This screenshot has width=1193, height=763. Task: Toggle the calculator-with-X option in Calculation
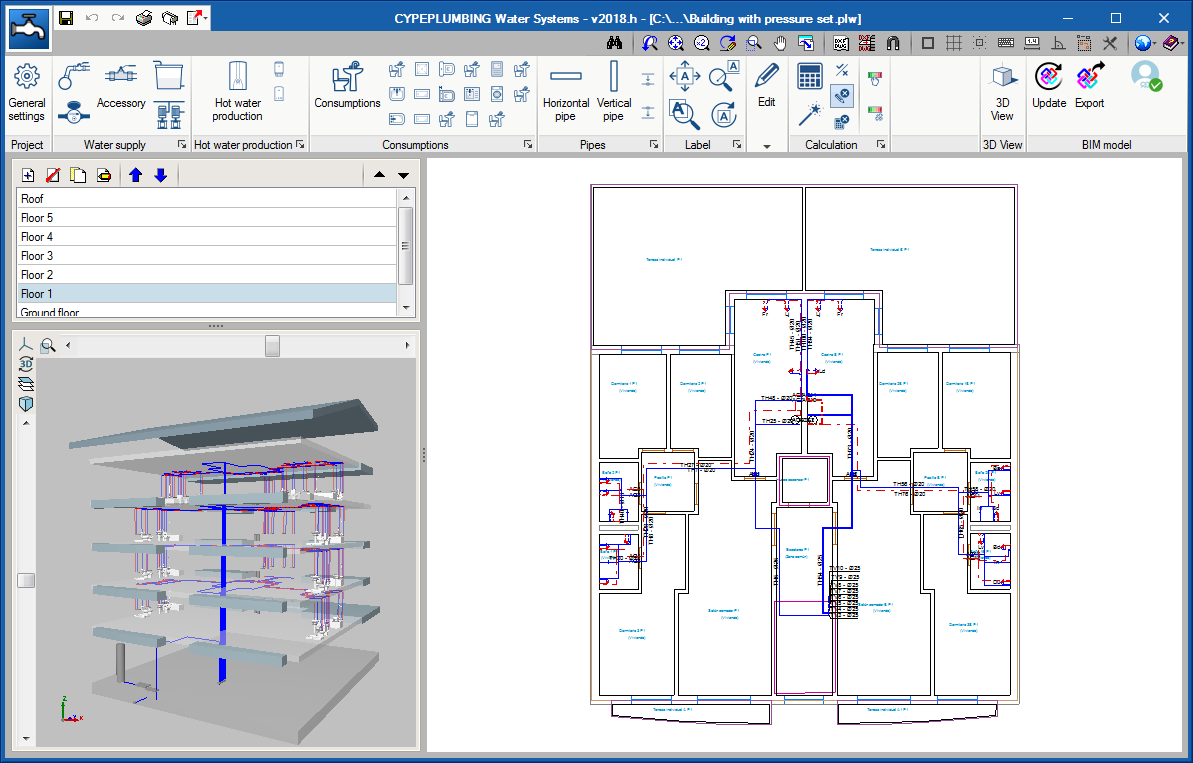pyautogui.click(x=841, y=121)
